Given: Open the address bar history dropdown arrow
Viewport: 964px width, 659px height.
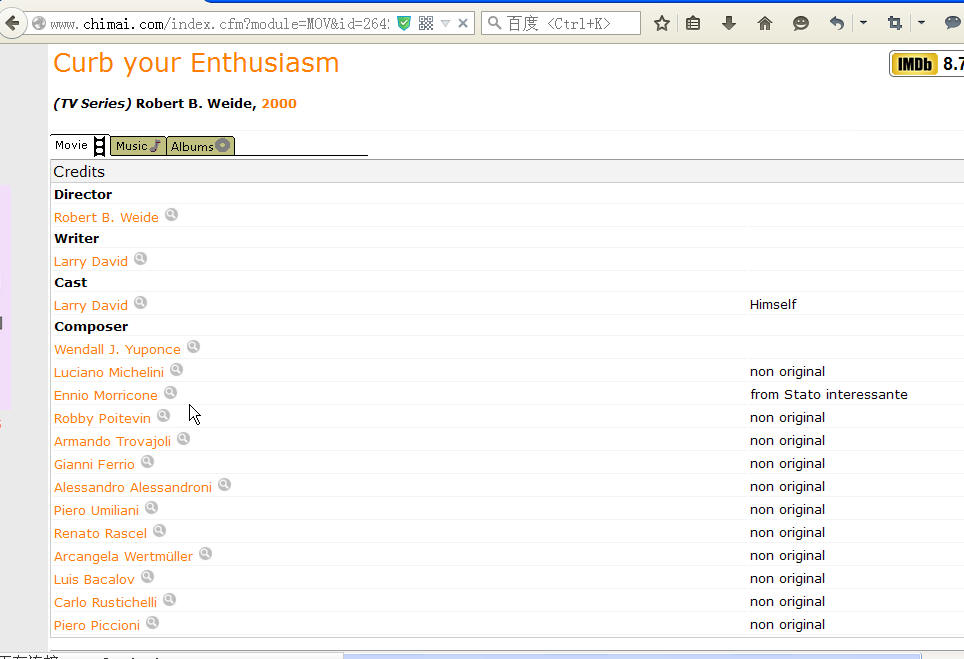Looking at the screenshot, I should 446,23.
